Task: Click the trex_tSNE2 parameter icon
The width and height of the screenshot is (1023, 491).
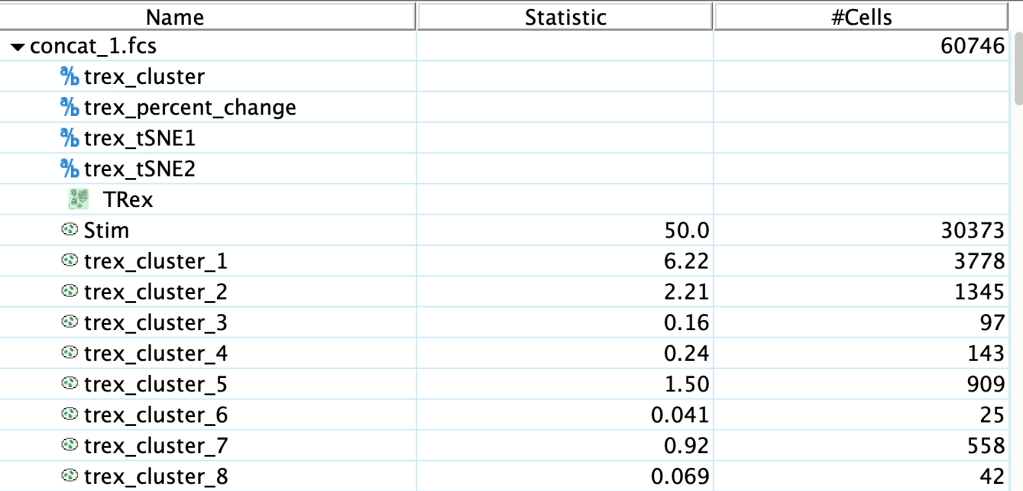Action: point(69,169)
